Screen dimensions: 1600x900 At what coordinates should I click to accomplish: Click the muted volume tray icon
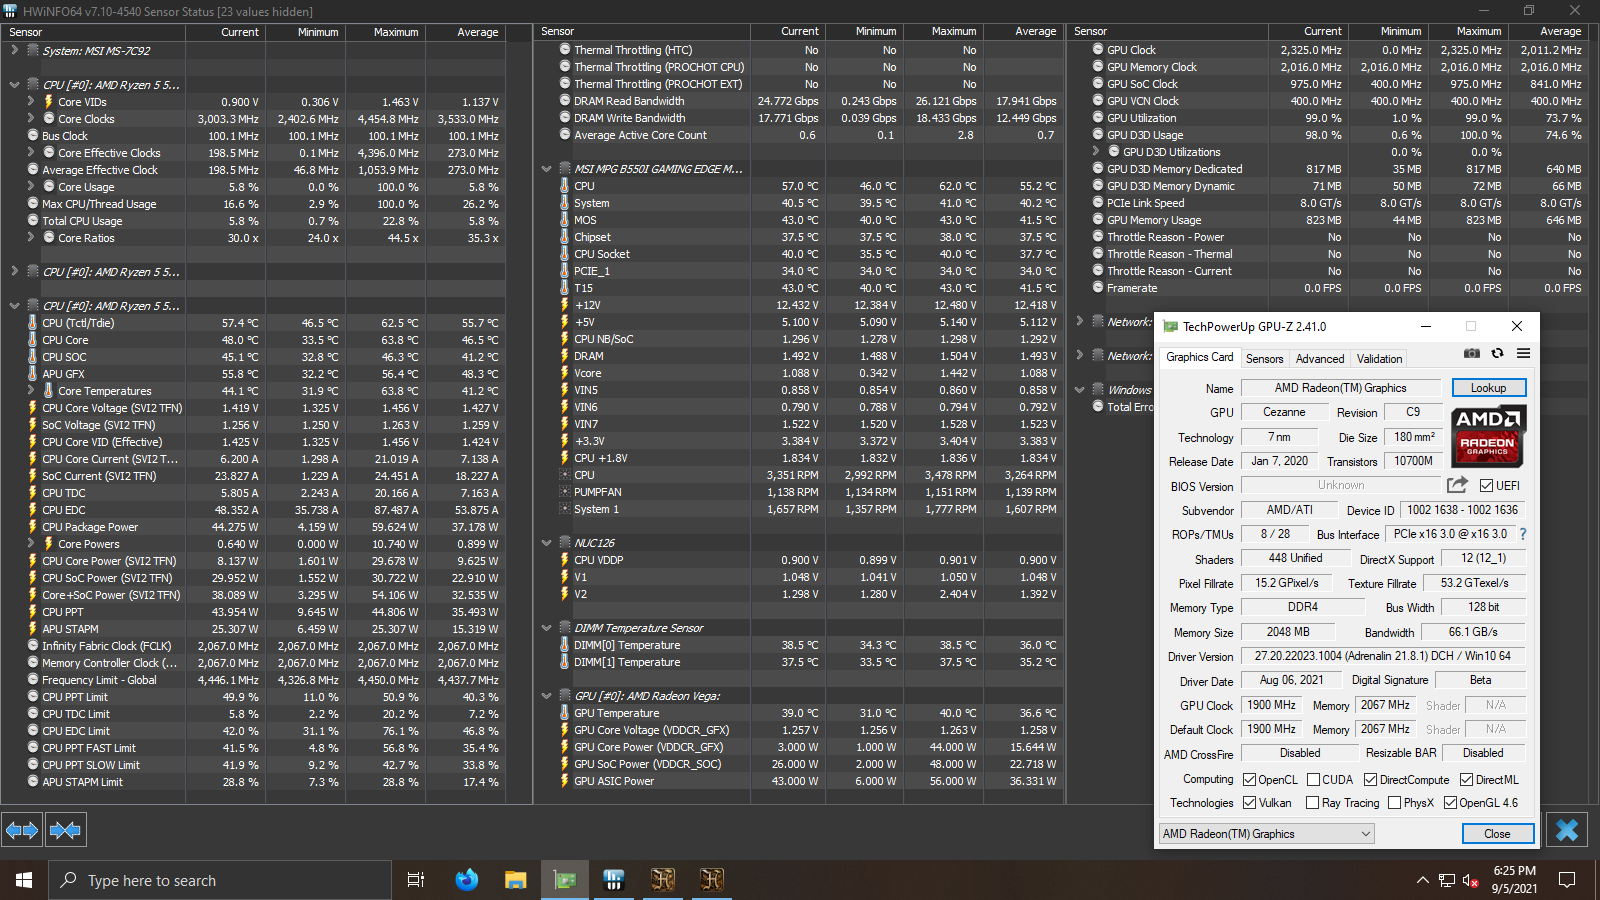1471,880
